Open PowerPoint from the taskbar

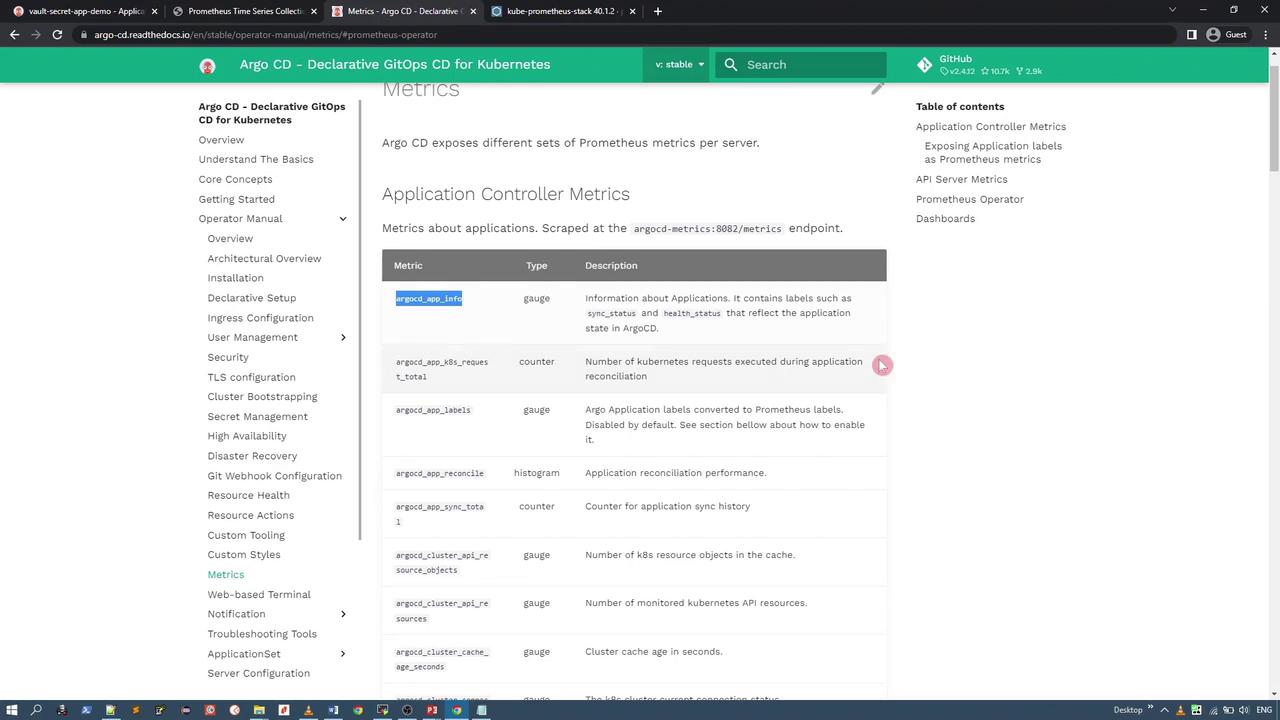[432, 710]
